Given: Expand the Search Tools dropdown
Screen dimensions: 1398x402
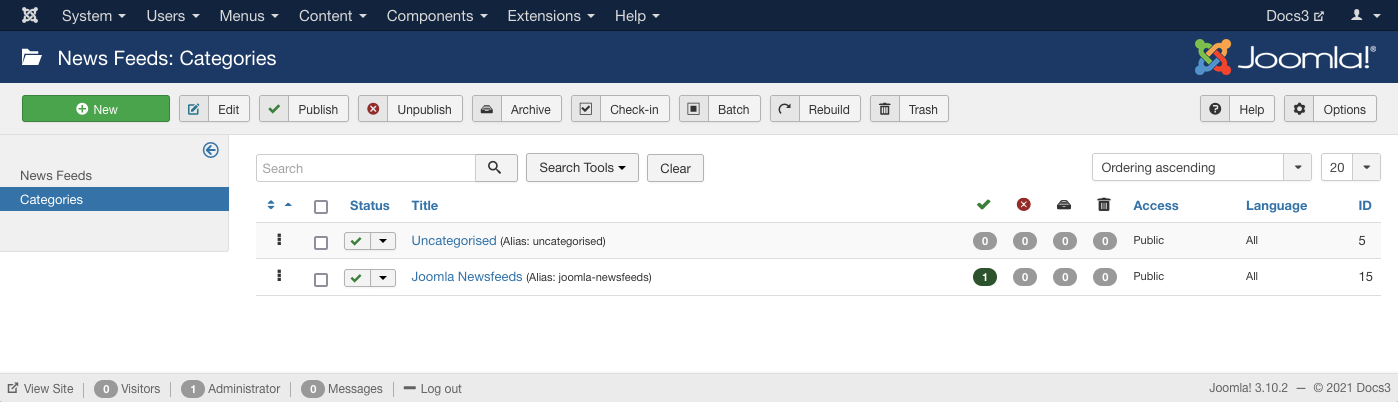Looking at the screenshot, I should [582, 168].
